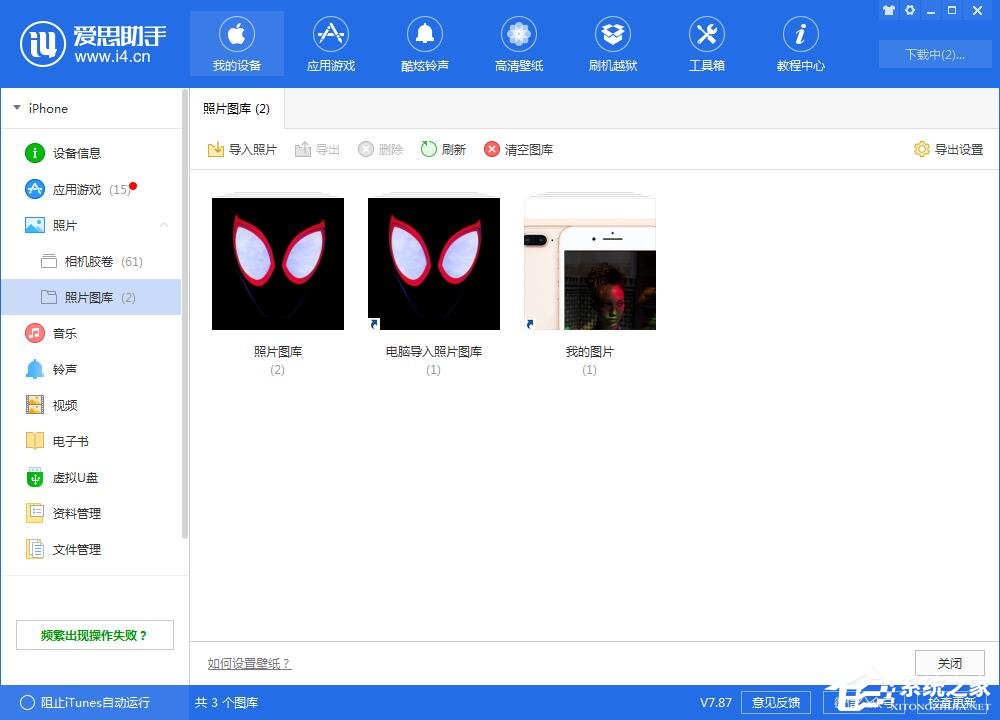Enable 阻止iTunes自动运行 at the bottom
Image resolution: width=1000 pixels, height=720 pixels.
[80, 702]
